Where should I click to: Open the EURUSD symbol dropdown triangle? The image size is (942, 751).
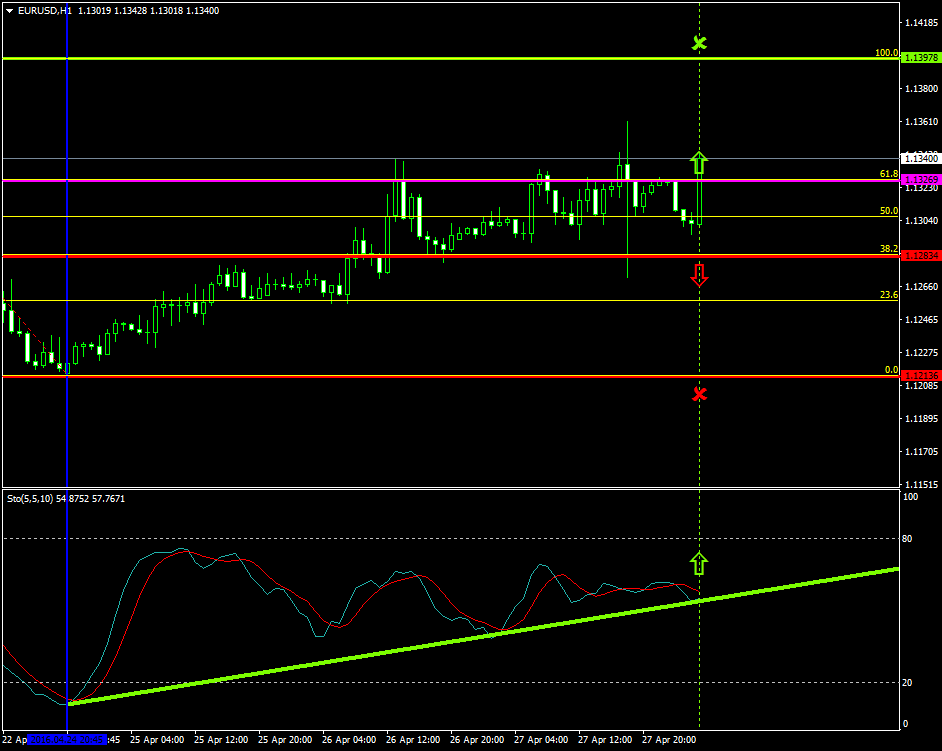coord(9,10)
